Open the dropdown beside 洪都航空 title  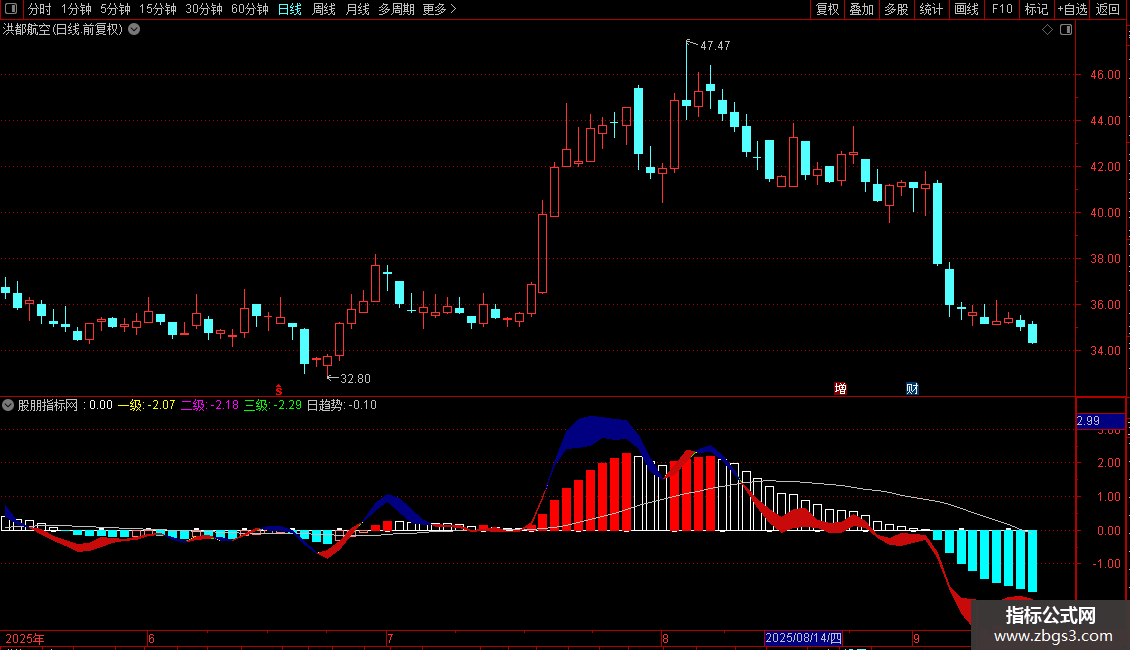tap(134, 30)
